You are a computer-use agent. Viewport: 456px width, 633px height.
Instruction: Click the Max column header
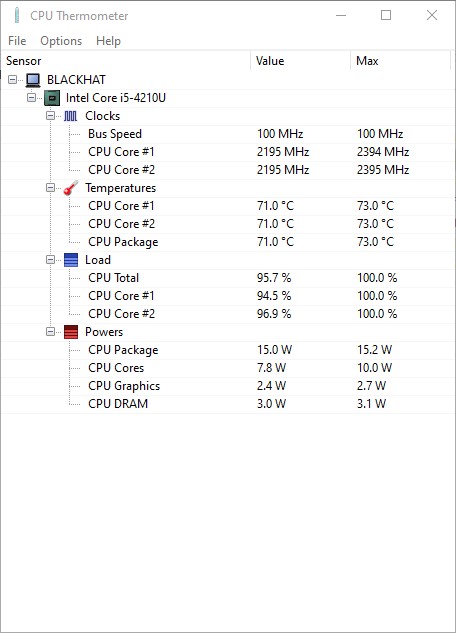pyautogui.click(x=400, y=61)
